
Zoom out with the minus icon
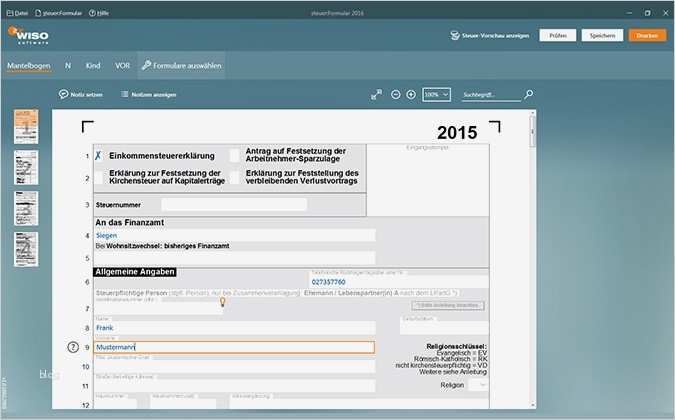pos(396,95)
